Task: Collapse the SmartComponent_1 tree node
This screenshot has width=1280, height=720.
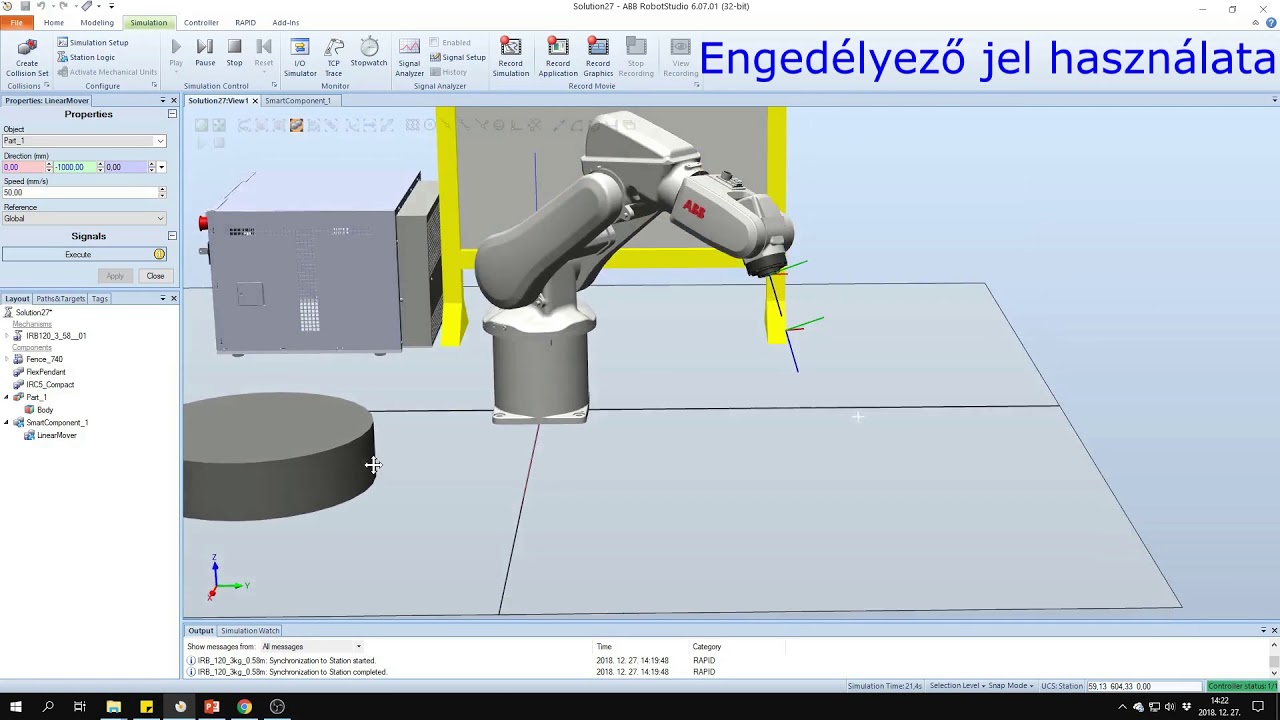Action: 7,423
